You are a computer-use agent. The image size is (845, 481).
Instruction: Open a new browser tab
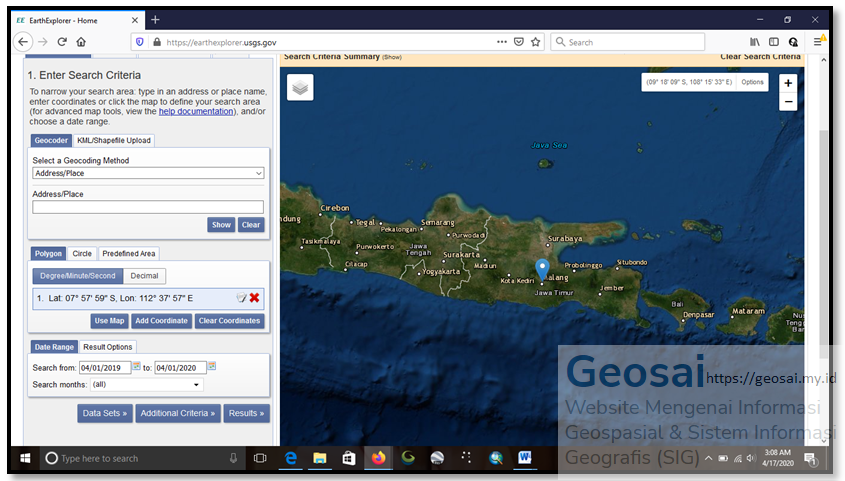[x=155, y=20]
